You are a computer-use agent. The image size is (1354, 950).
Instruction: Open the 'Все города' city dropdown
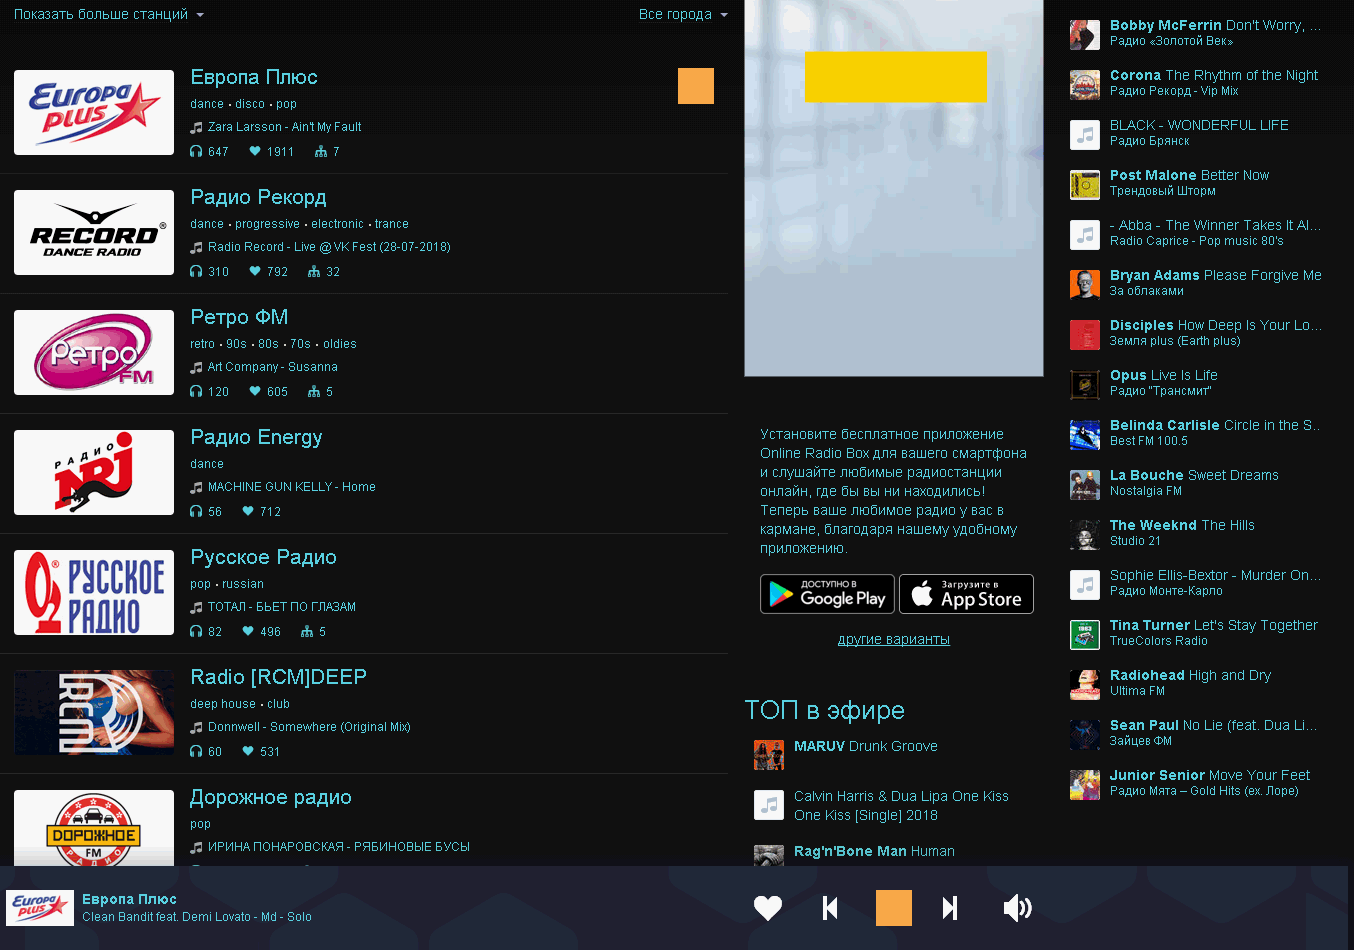pos(683,15)
